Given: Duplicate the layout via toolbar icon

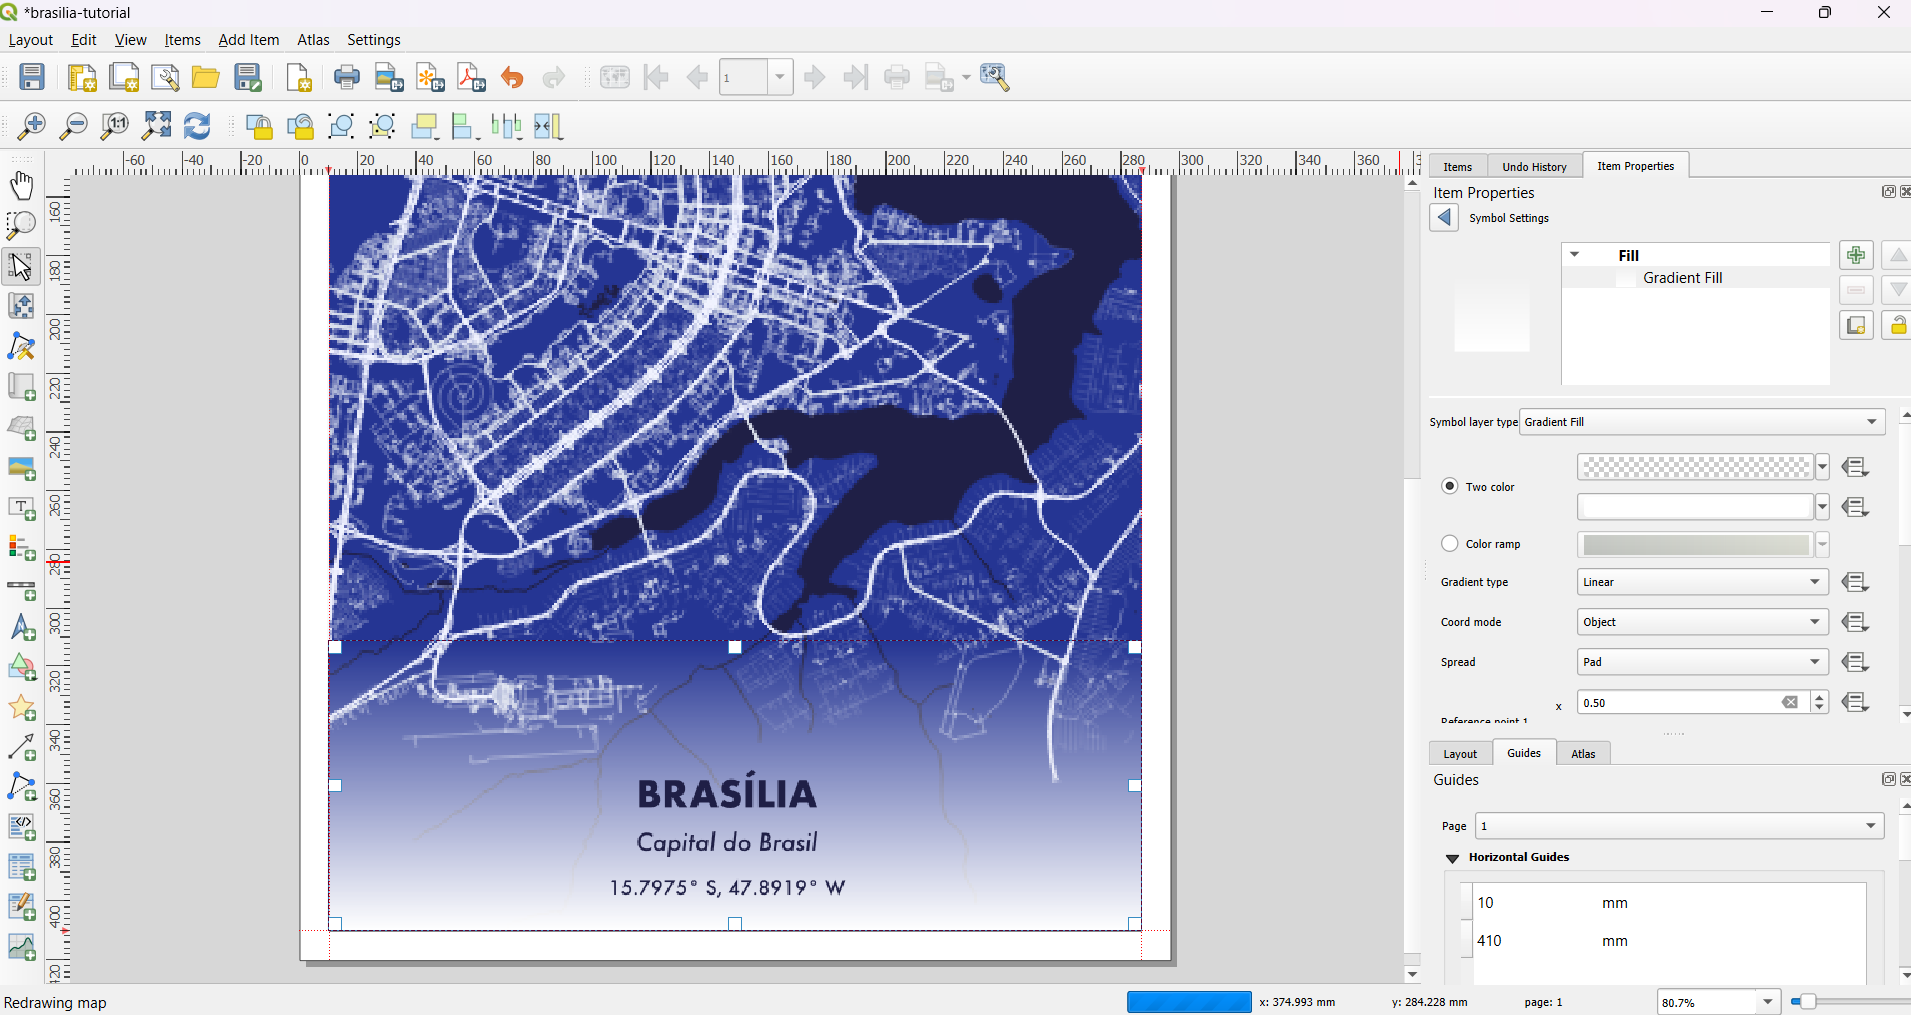Looking at the screenshot, I should click(x=124, y=77).
